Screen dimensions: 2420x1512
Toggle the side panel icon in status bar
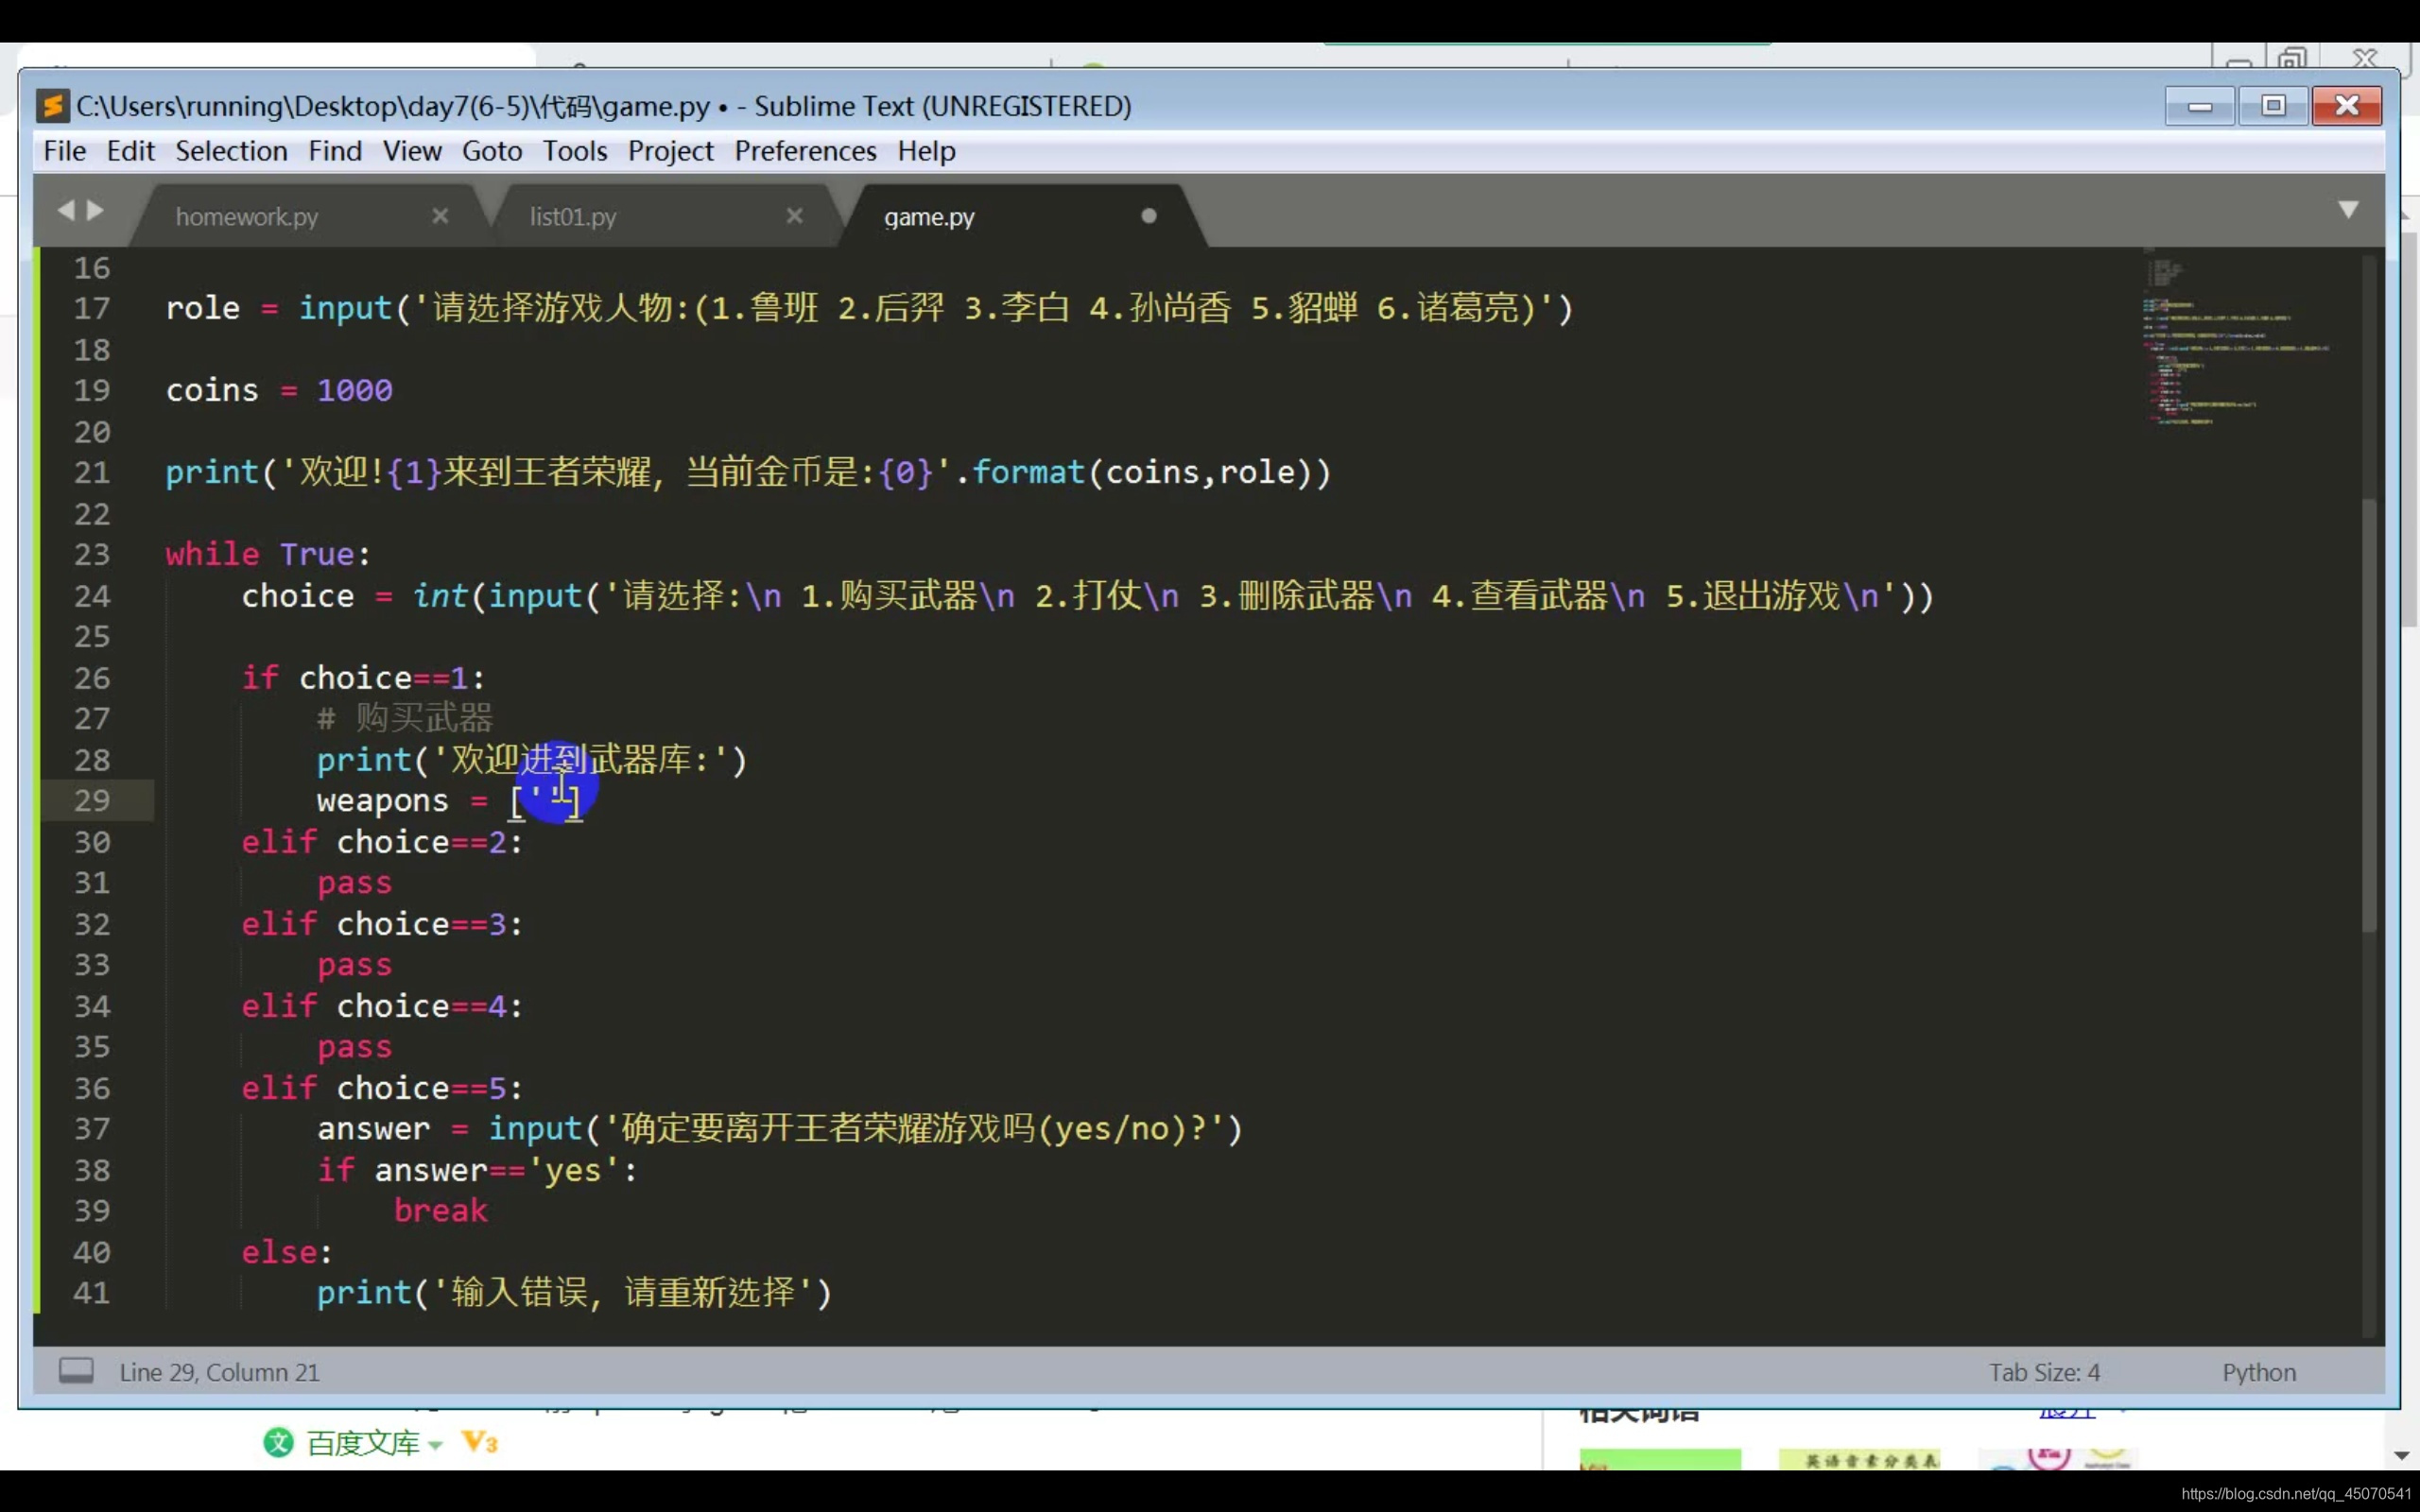pyautogui.click(x=76, y=1370)
